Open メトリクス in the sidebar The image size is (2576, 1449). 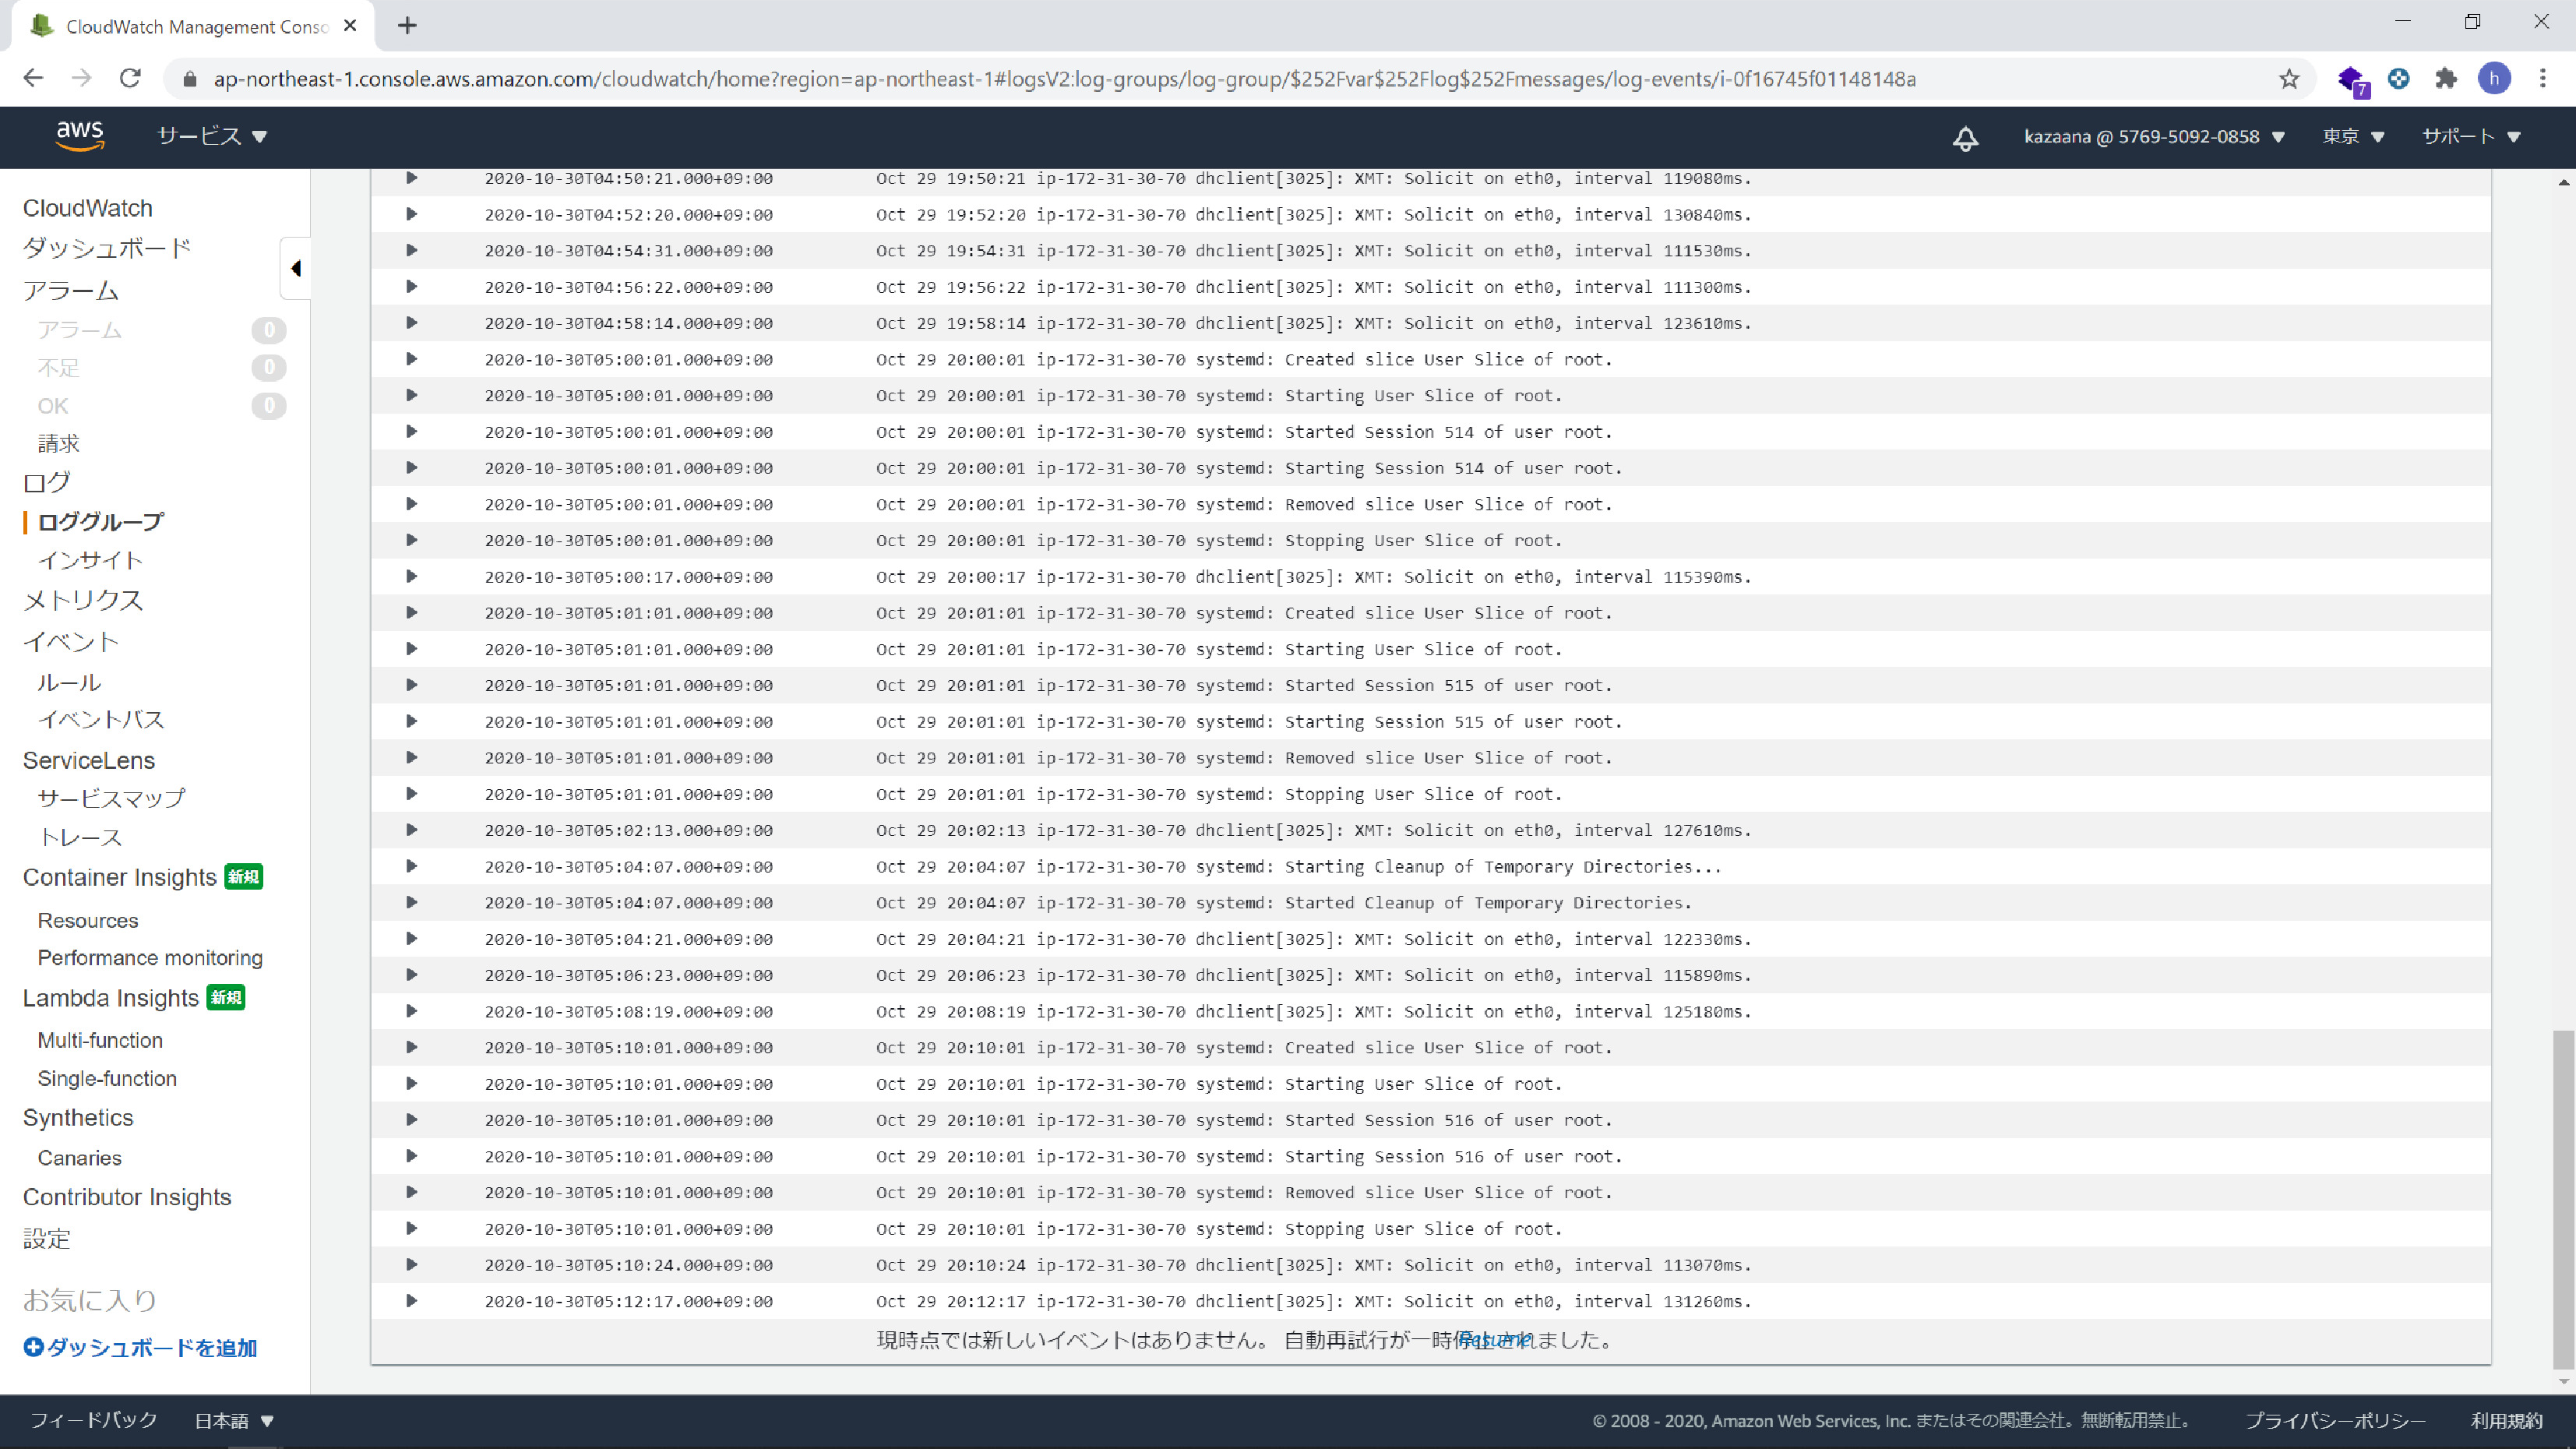[x=83, y=600]
